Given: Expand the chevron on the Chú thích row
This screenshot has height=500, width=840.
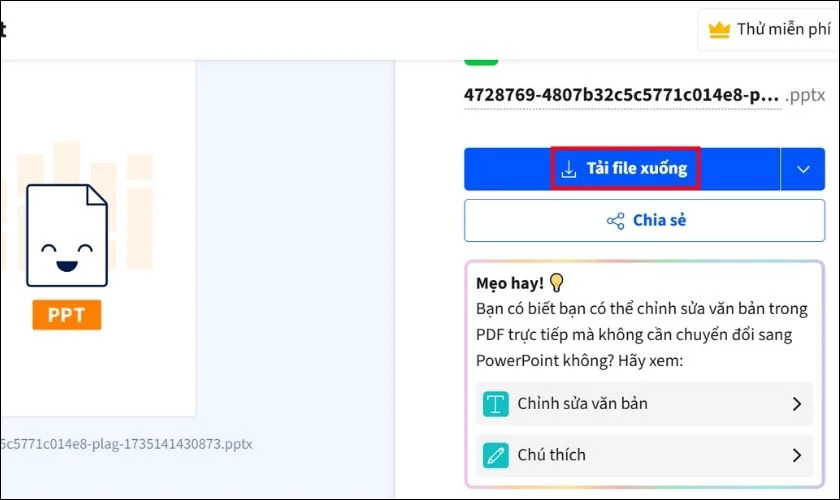Looking at the screenshot, I should pos(797,455).
